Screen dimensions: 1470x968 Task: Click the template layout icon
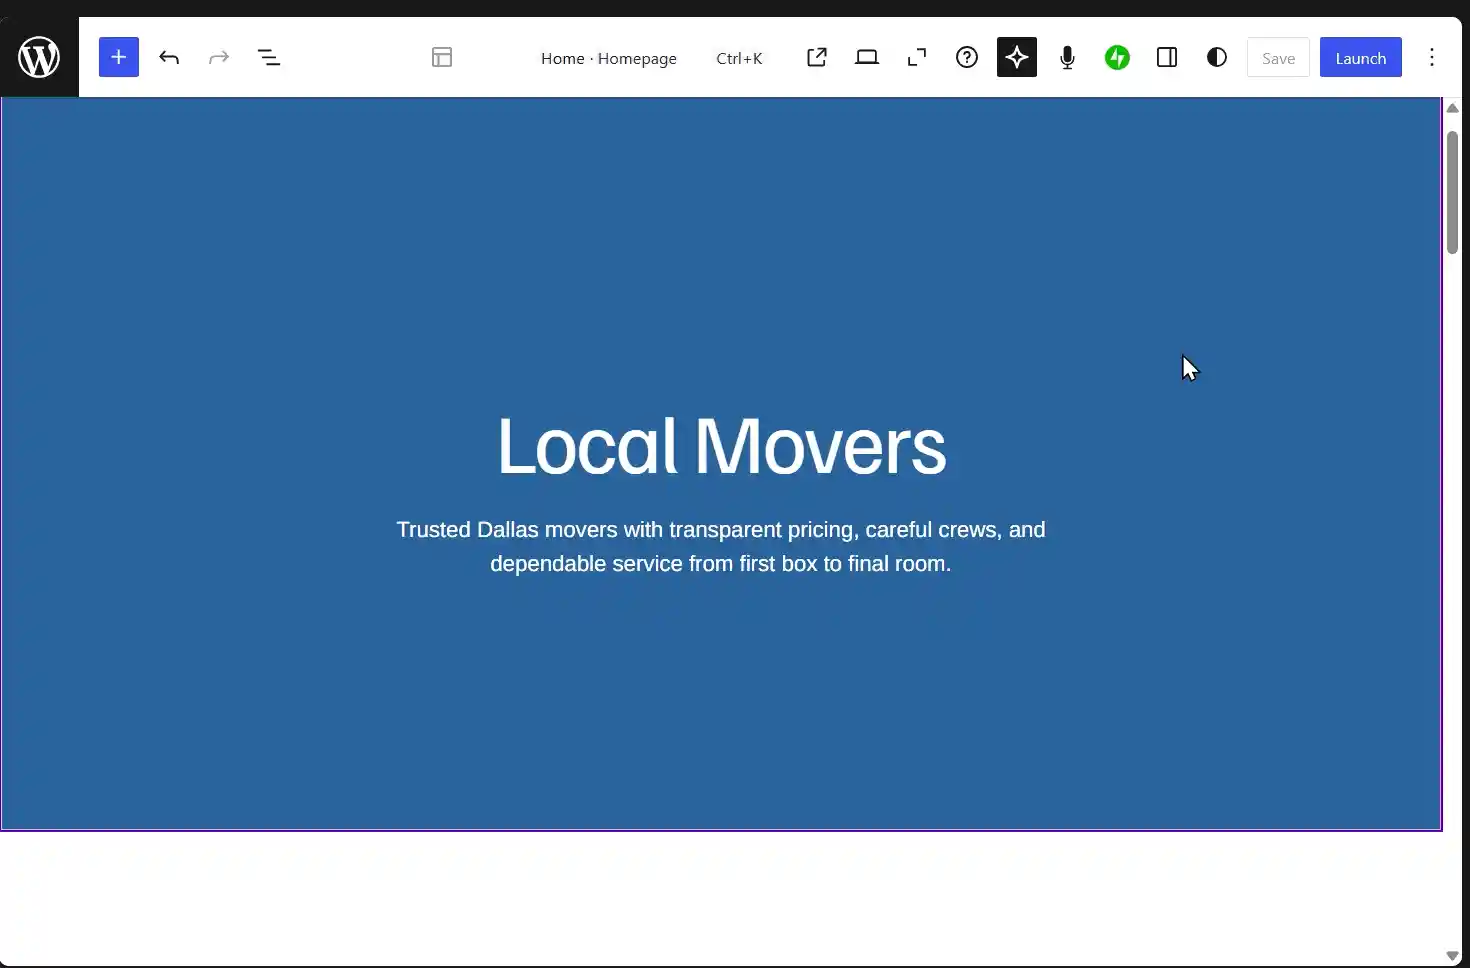click(x=442, y=57)
